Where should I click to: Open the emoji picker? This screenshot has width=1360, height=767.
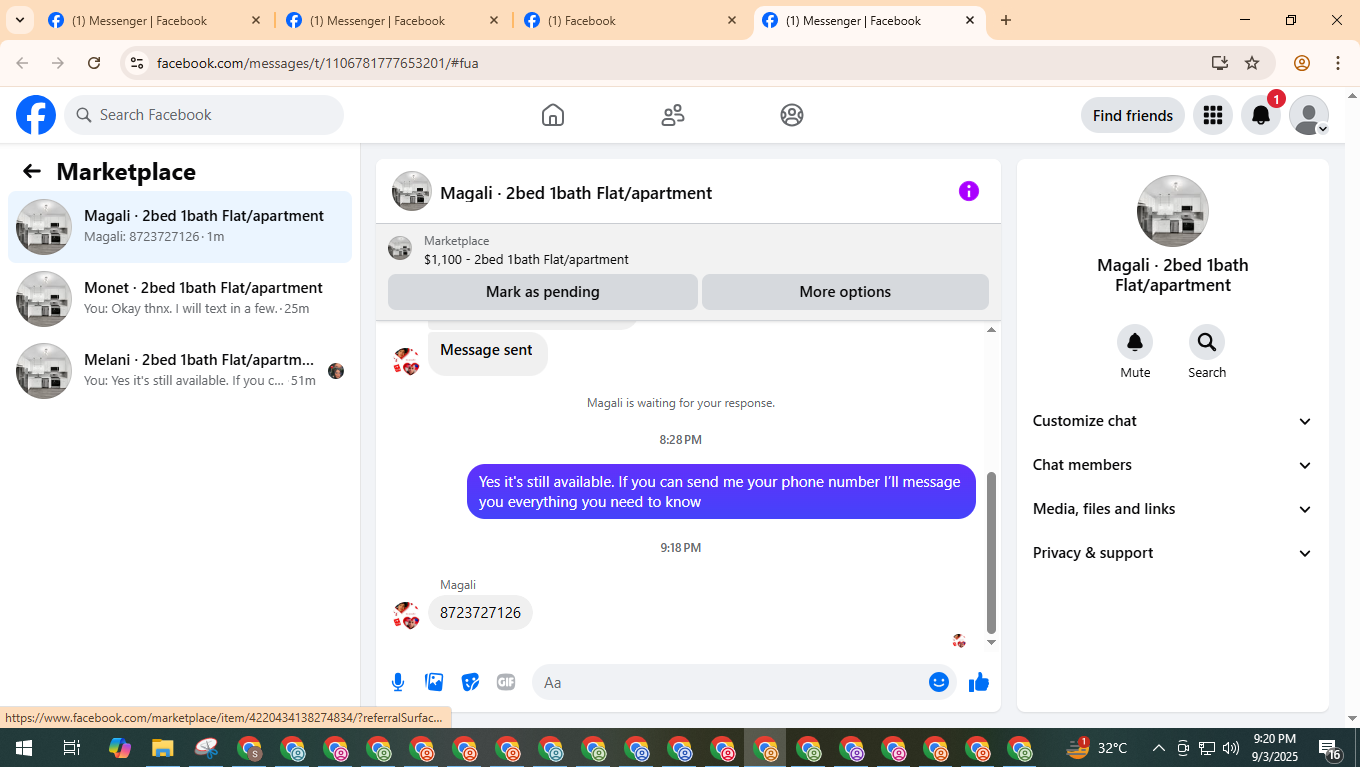939,682
